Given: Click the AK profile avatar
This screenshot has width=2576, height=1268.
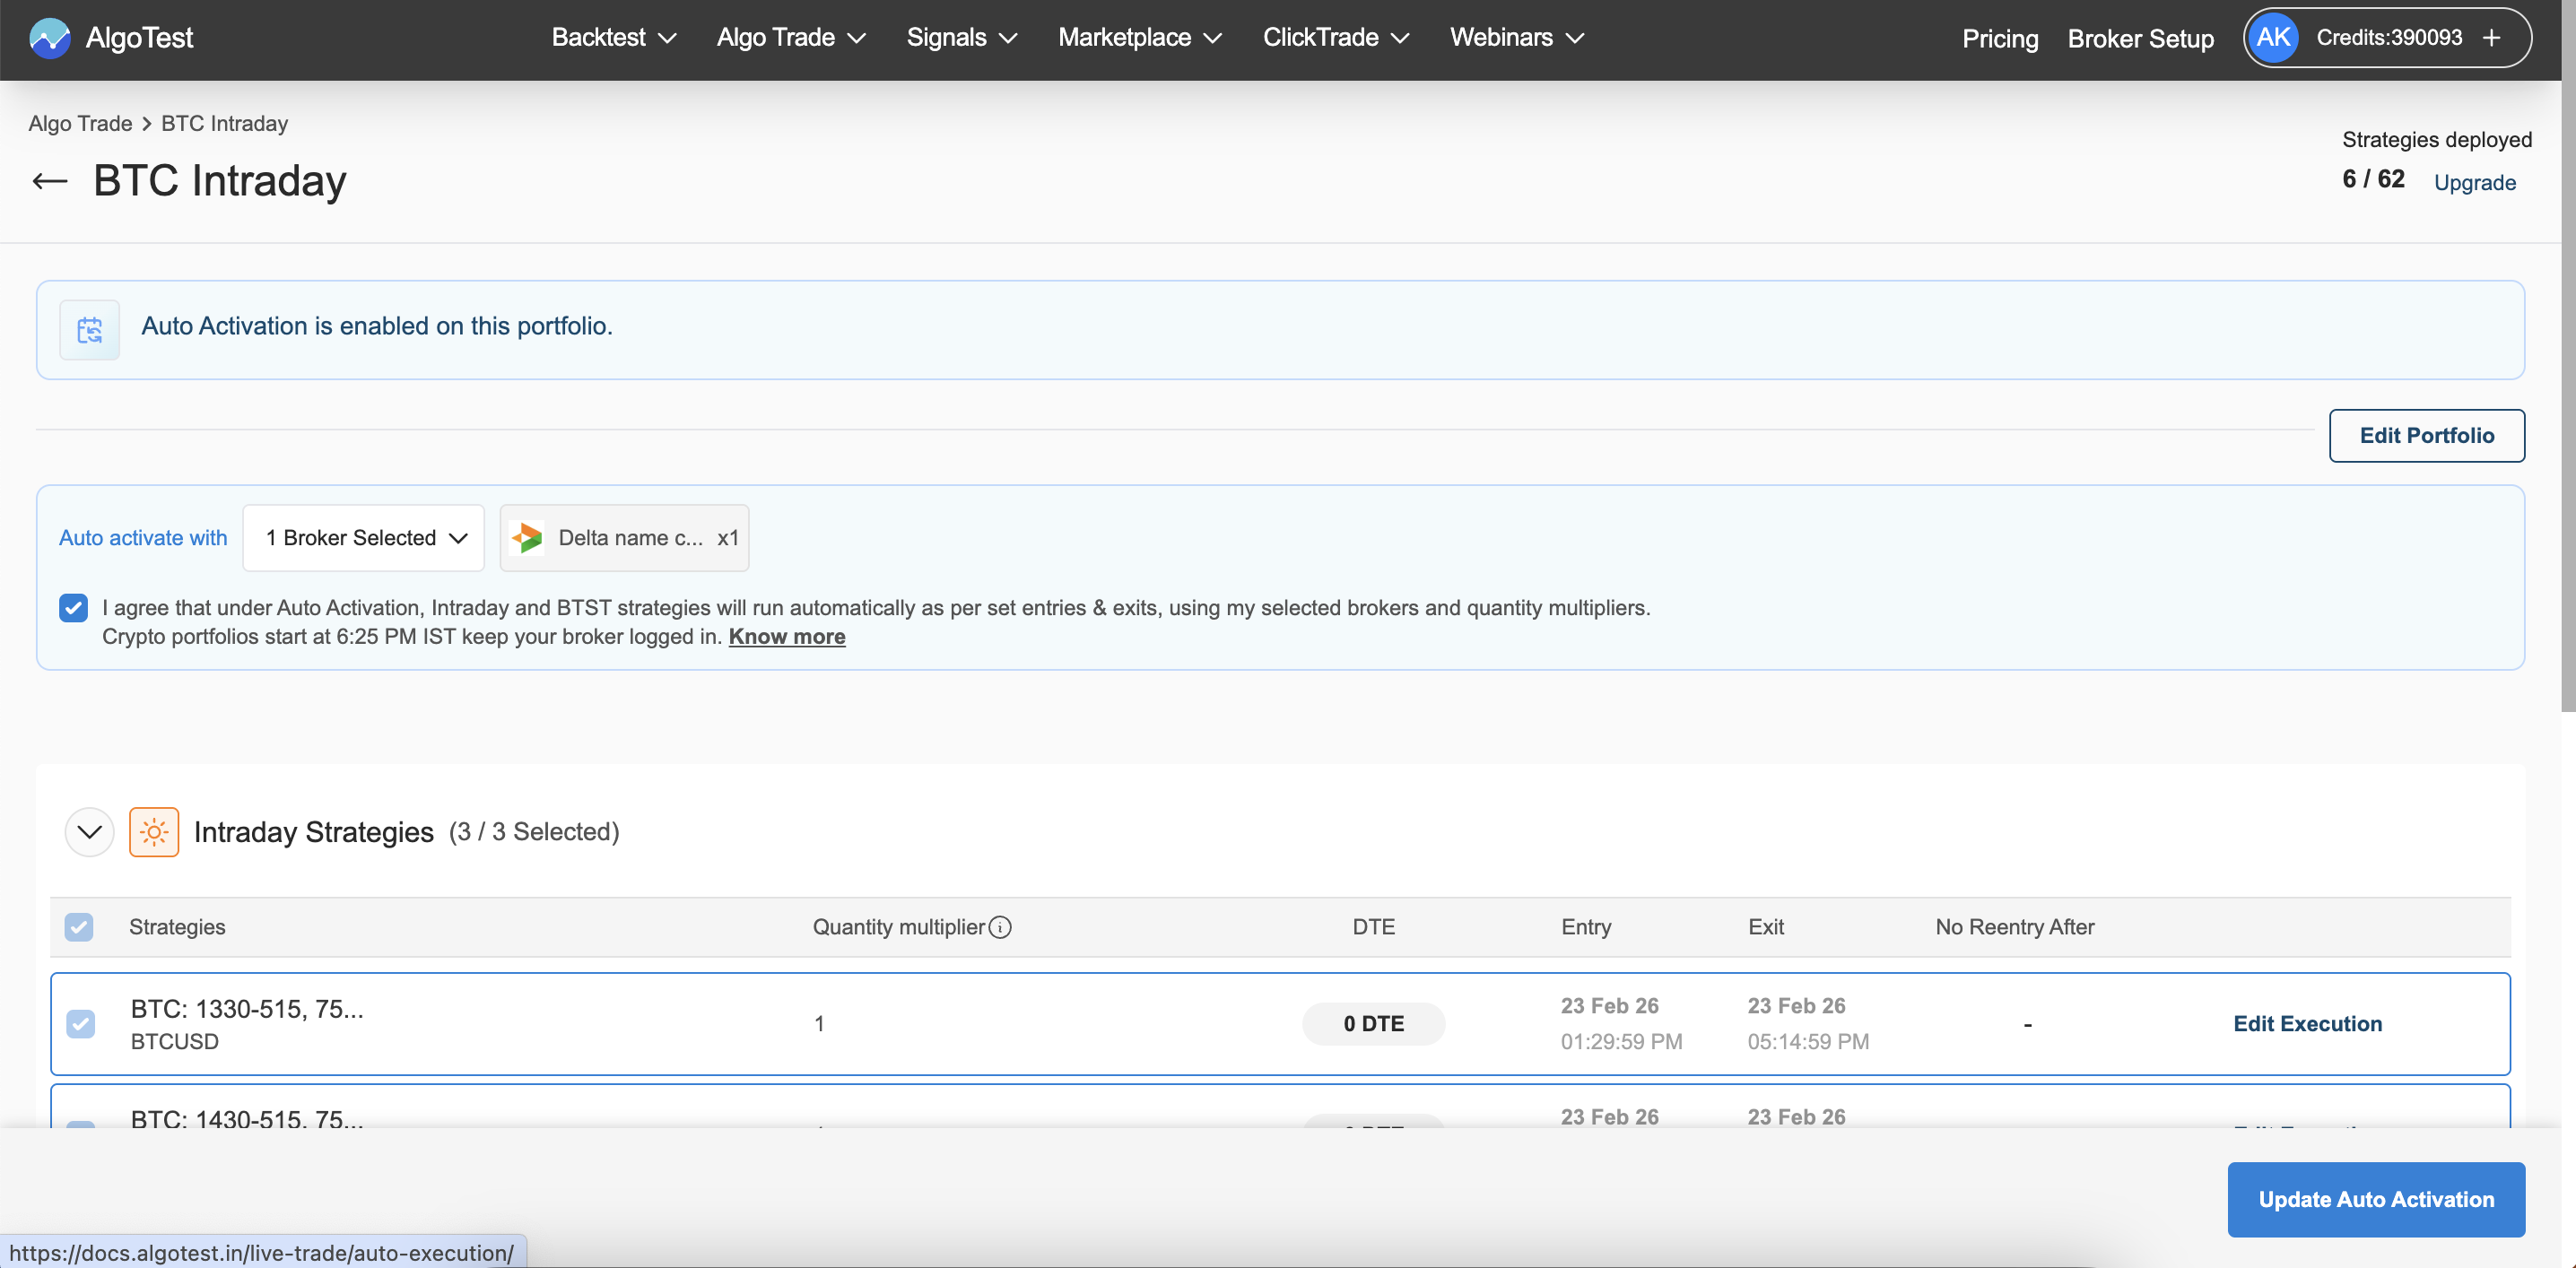Looking at the screenshot, I should (2272, 38).
